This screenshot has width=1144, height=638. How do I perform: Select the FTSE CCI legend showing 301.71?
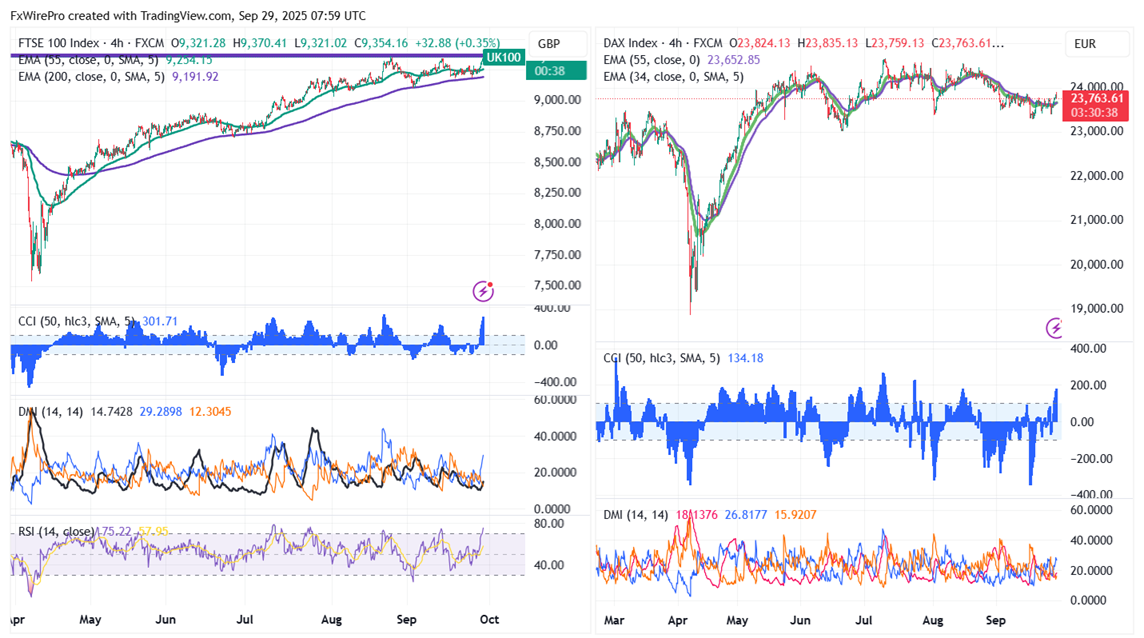click(98, 321)
